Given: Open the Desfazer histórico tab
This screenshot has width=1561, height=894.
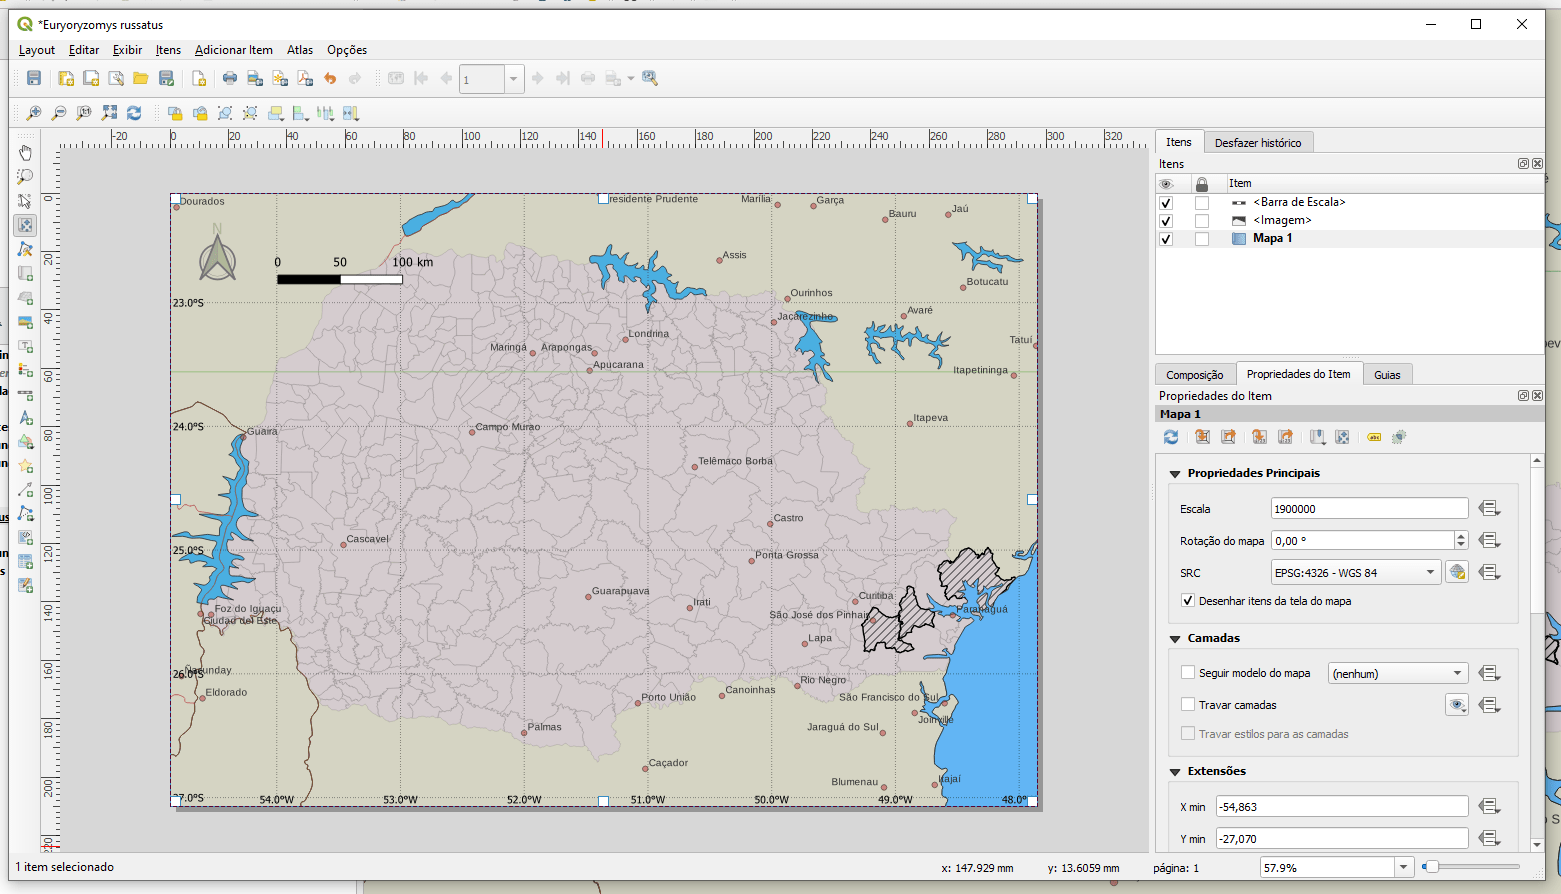Looking at the screenshot, I should [1257, 143].
